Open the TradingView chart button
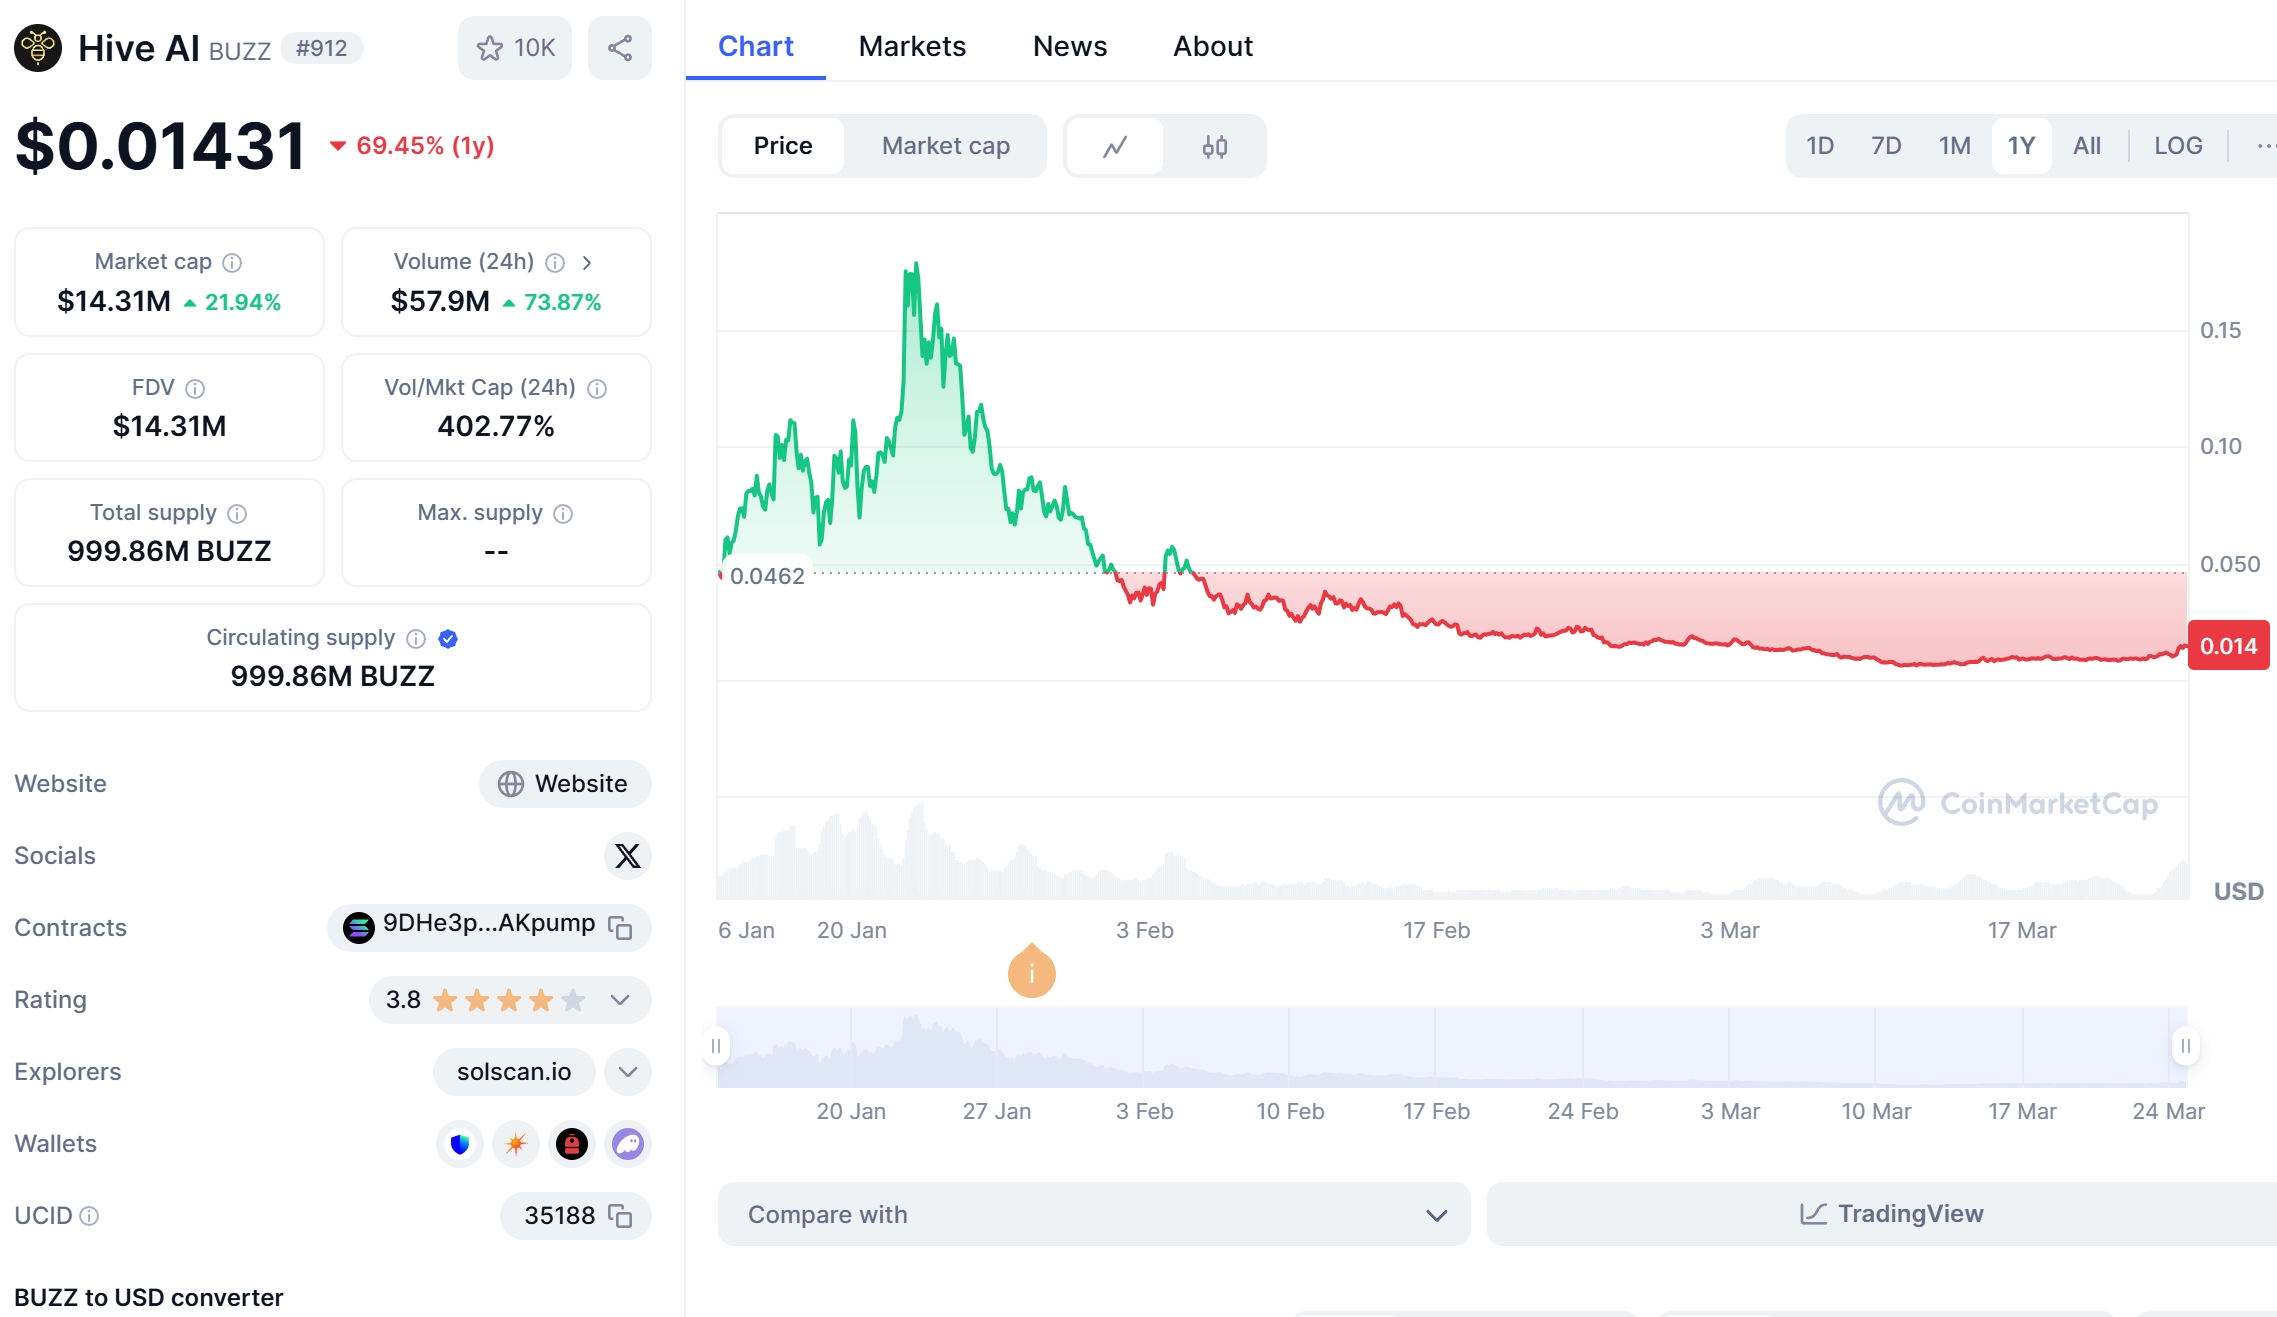2277x1317 pixels. pyautogui.click(x=1890, y=1215)
